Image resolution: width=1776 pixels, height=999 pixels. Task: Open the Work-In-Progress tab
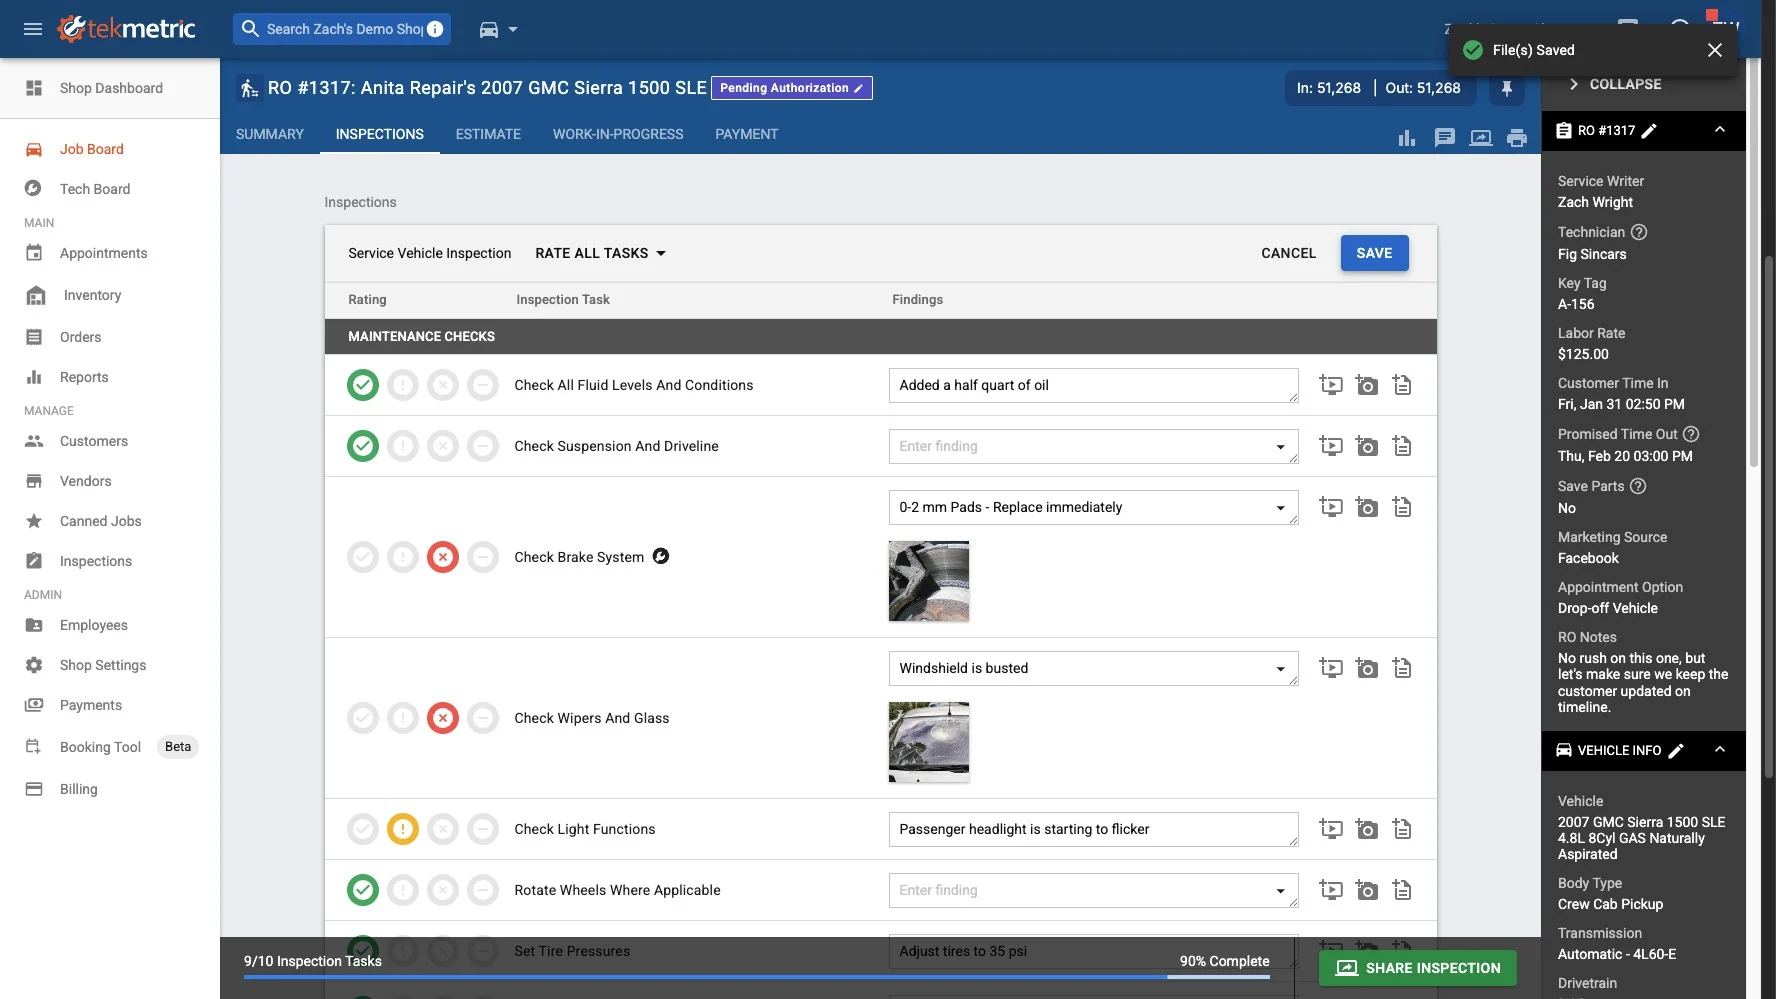(x=618, y=134)
